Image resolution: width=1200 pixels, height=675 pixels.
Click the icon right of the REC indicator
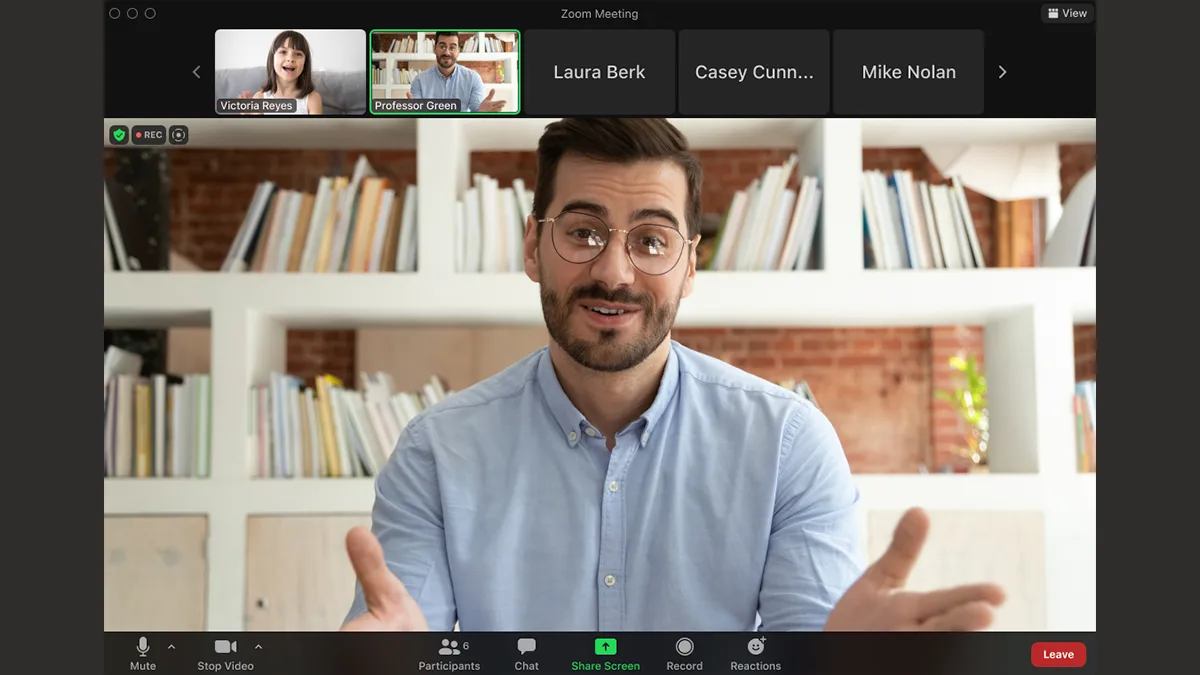(x=178, y=135)
